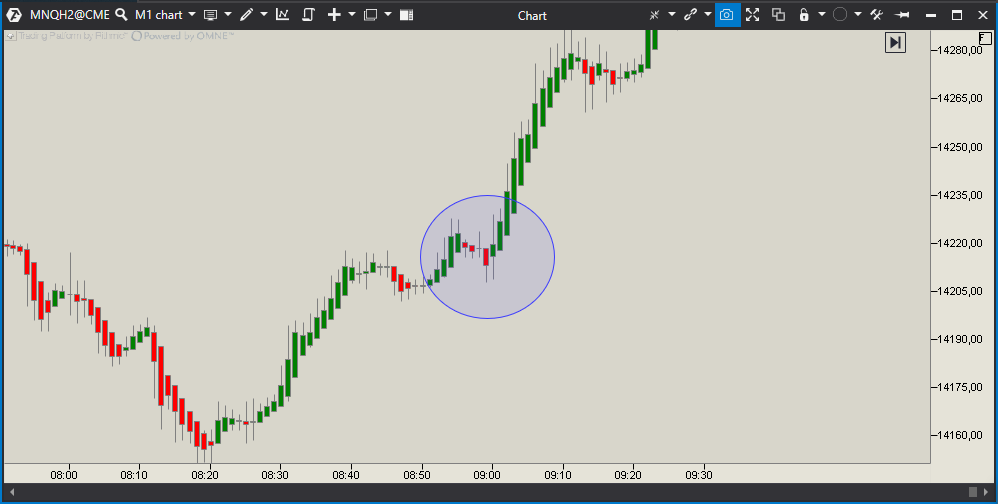Click the Chart window title text
This screenshot has height=504, width=998.
click(532, 15)
